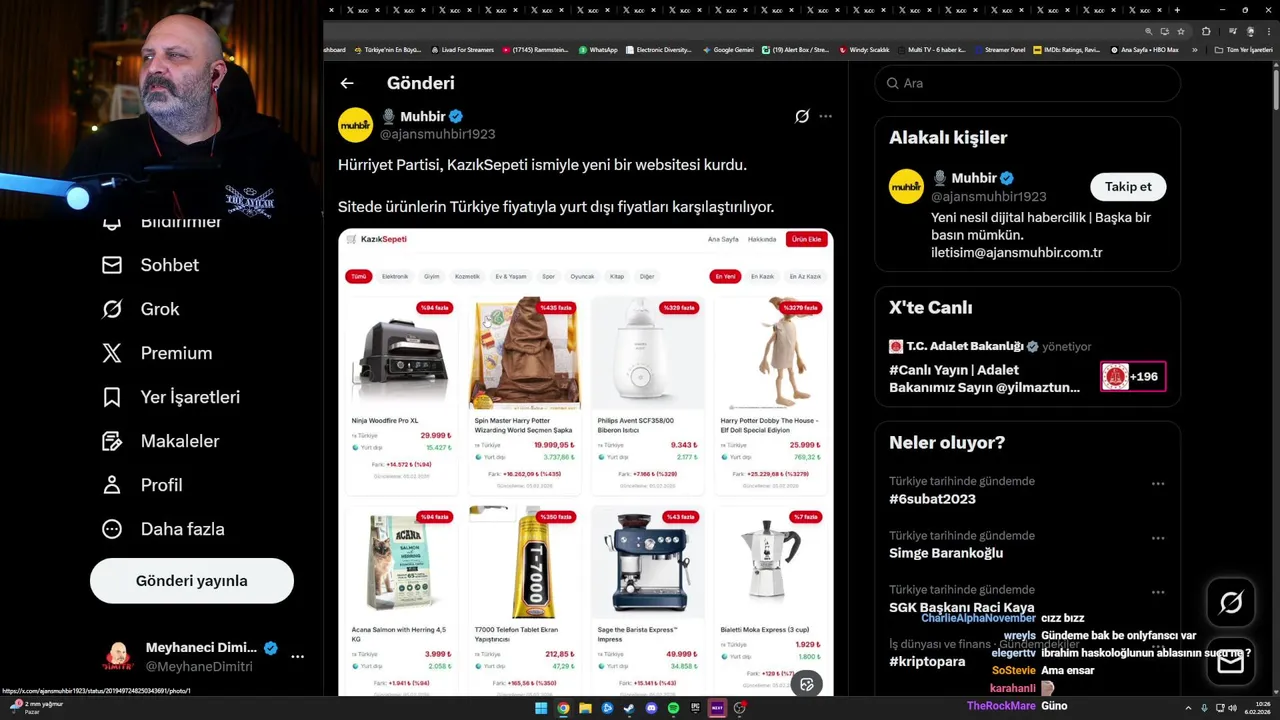
Task: Expand Daha fazla menu in the sidebar
Action: pos(163,529)
